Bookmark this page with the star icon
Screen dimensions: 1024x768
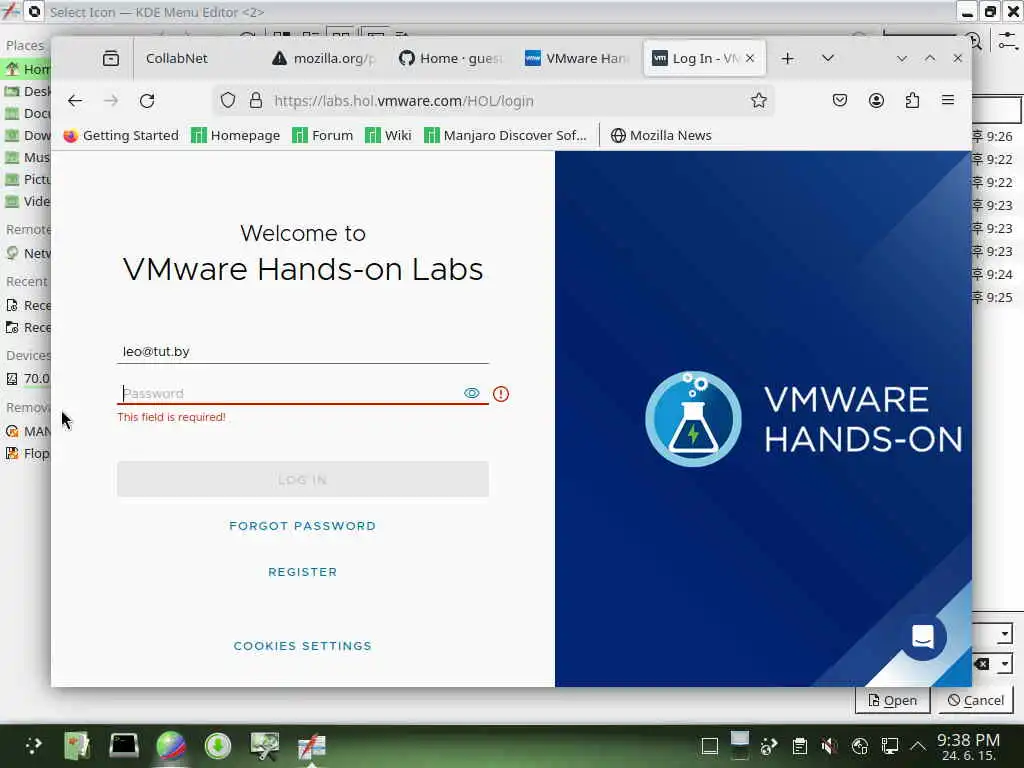[758, 101]
